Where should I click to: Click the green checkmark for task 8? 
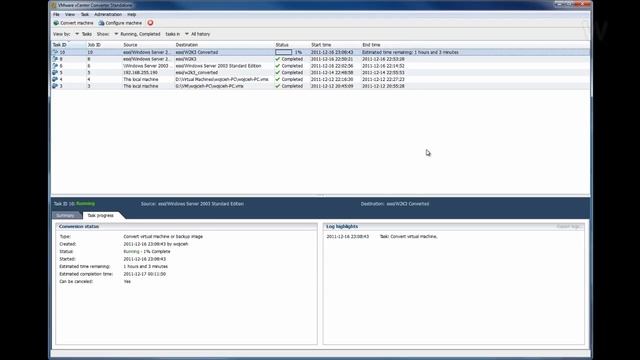278,59
